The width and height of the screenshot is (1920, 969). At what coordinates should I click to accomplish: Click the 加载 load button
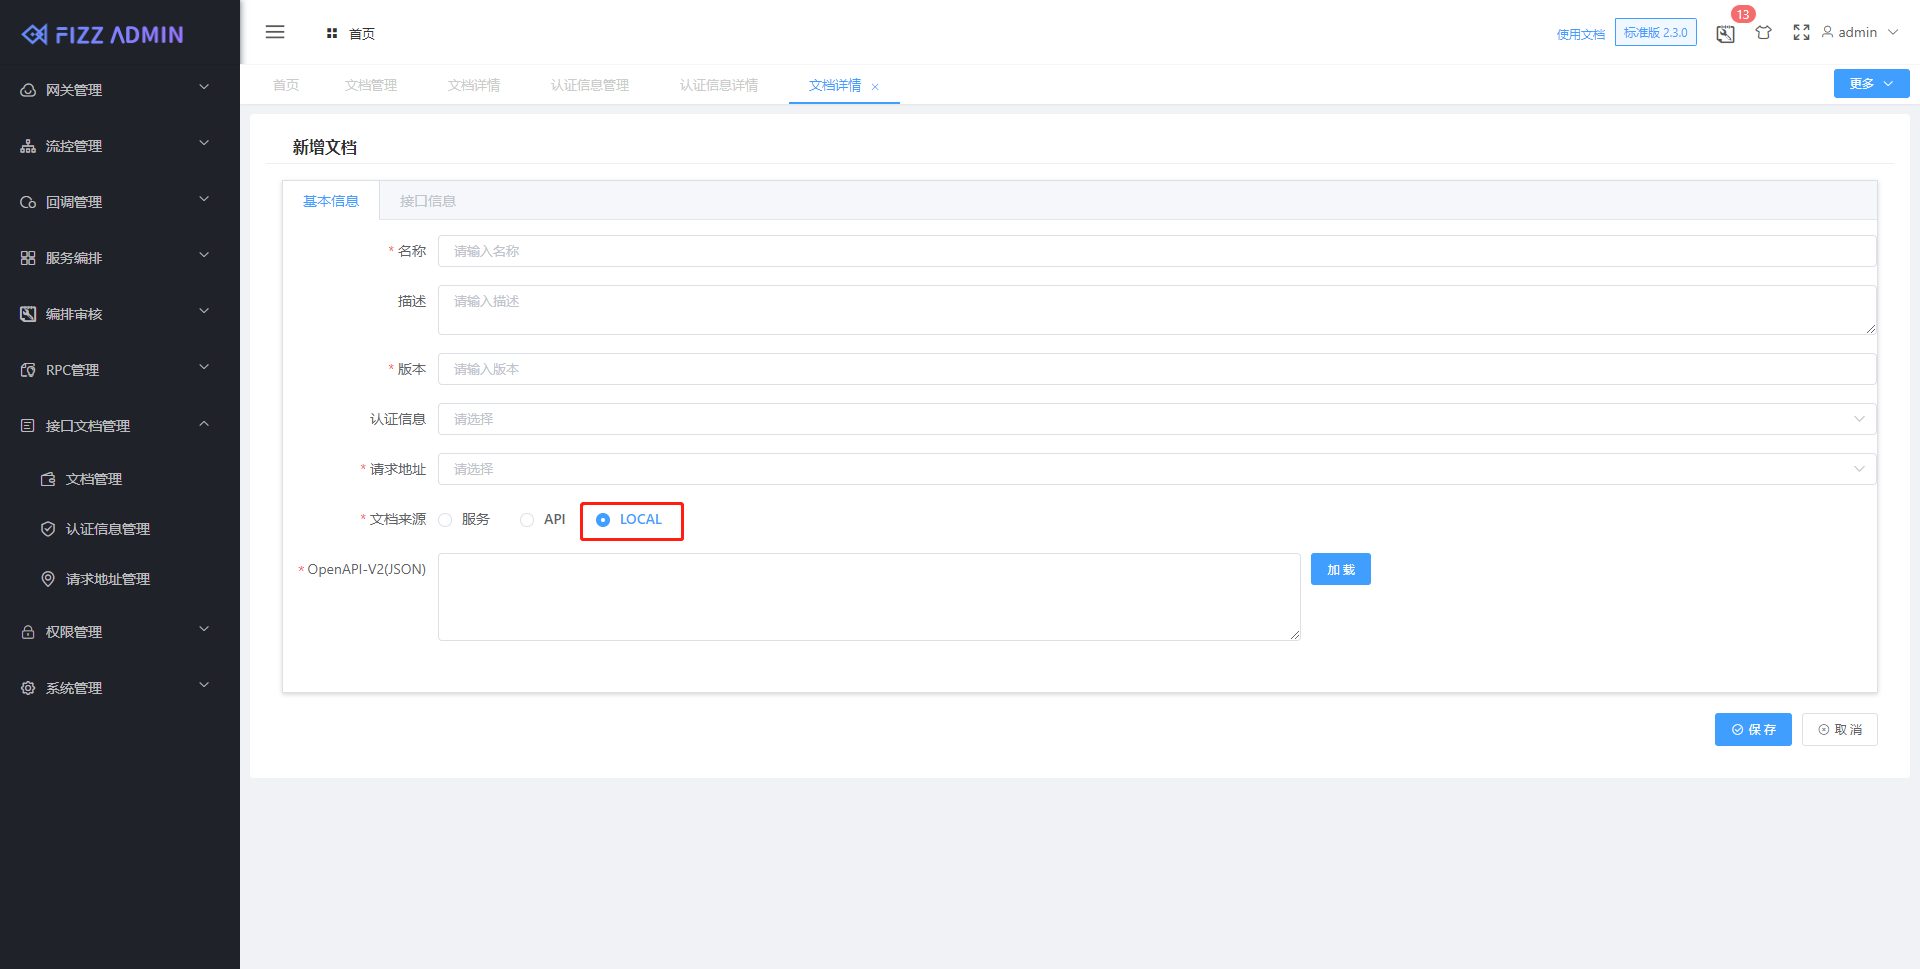click(x=1340, y=568)
